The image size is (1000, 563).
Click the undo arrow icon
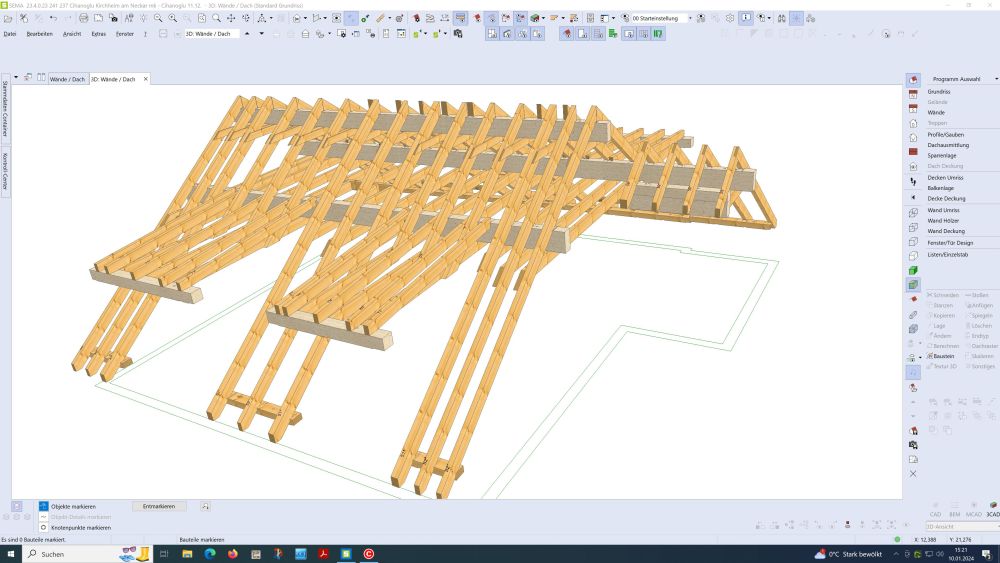53,18
